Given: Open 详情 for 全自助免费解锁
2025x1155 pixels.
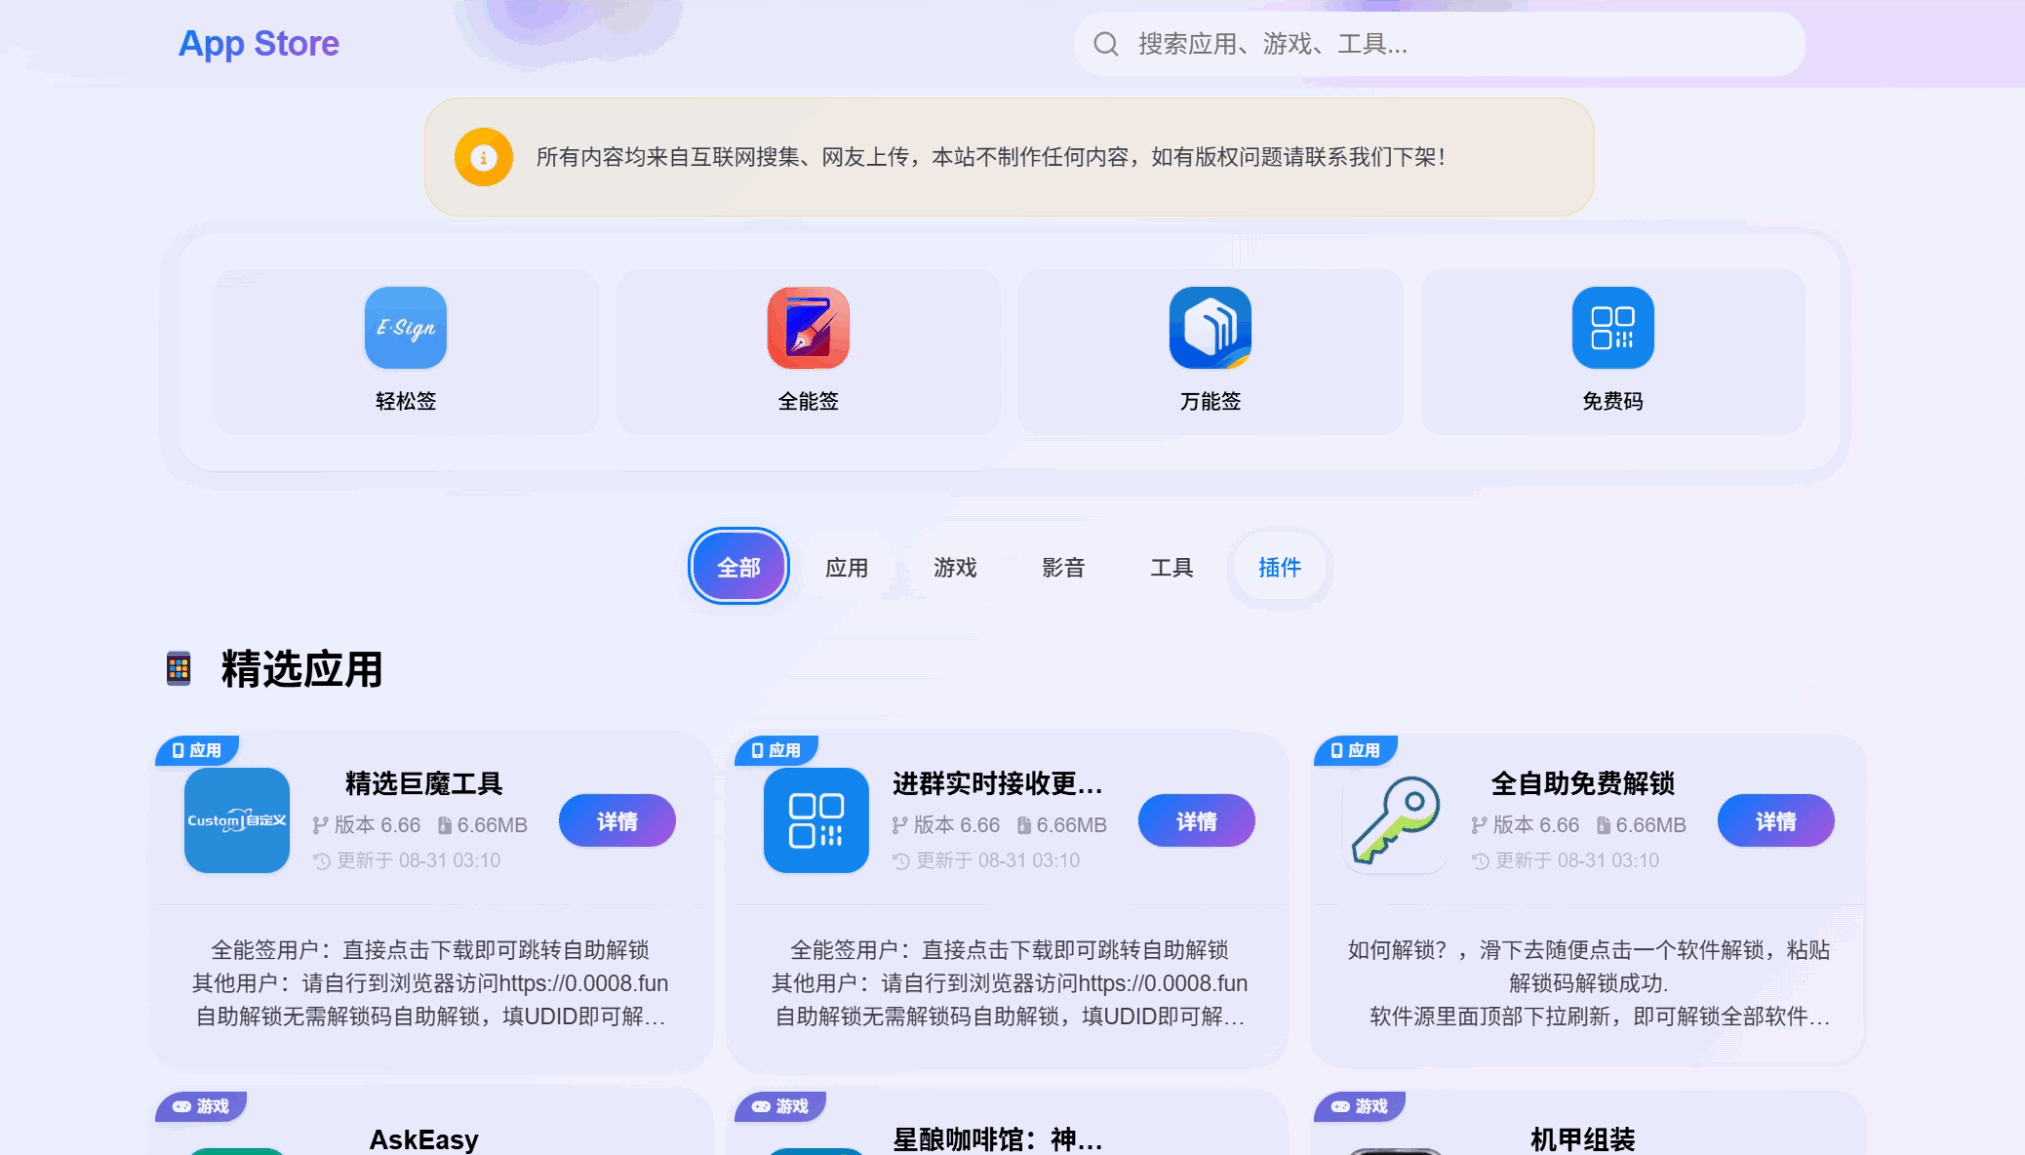Looking at the screenshot, I should point(1775,821).
